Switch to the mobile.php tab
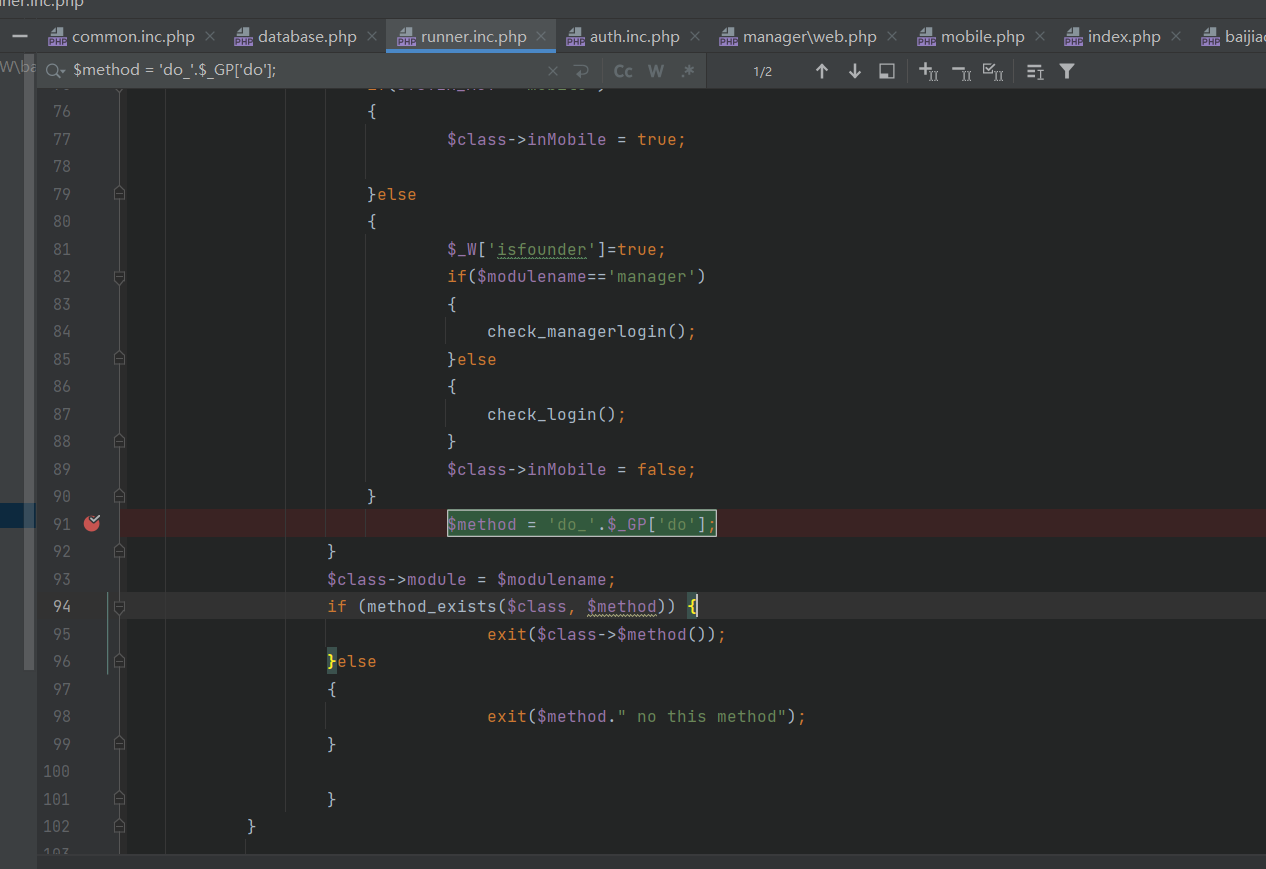Screen dimensions: 1266x869 983,36
